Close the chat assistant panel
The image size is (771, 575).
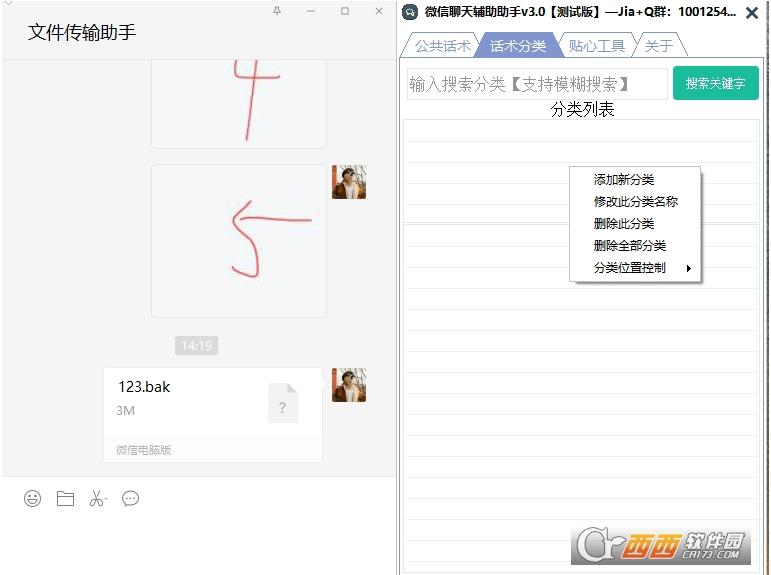752,13
